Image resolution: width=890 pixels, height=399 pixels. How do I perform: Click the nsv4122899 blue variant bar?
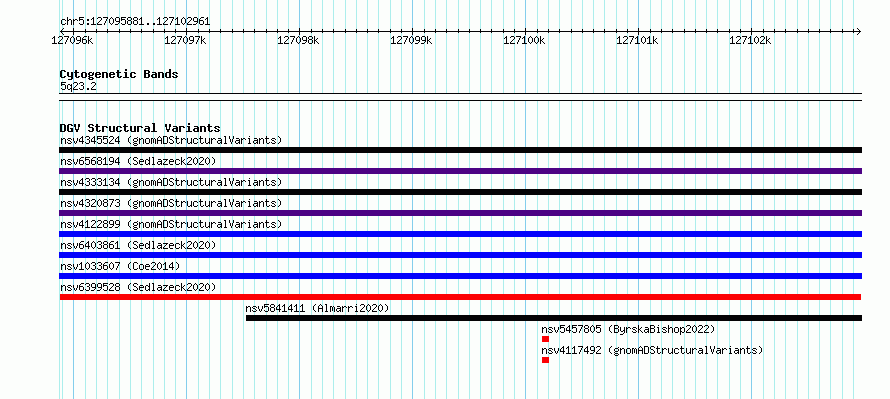click(x=460, y=234)
